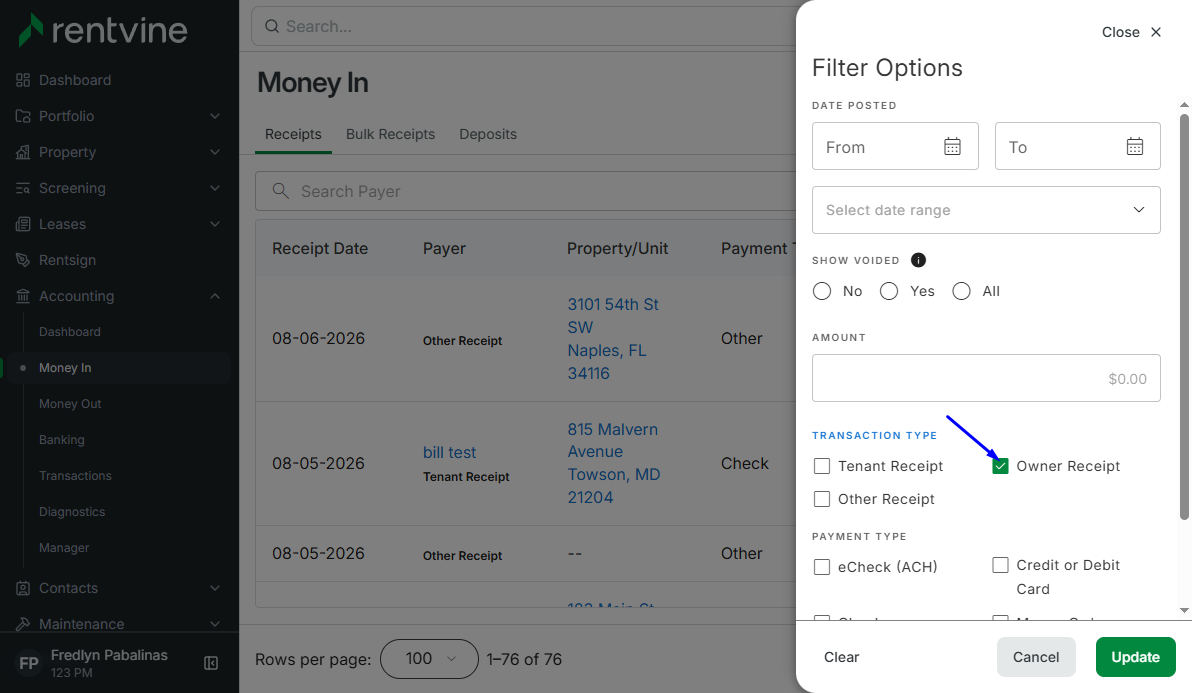Check the Other Receipt checkbox
Viewport: 1192px width, 693px height.
[822, 499]
